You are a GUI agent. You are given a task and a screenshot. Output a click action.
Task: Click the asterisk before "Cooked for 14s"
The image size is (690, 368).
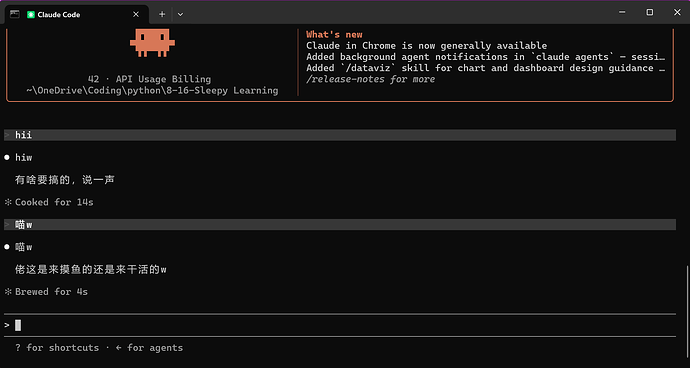(7, 202)
